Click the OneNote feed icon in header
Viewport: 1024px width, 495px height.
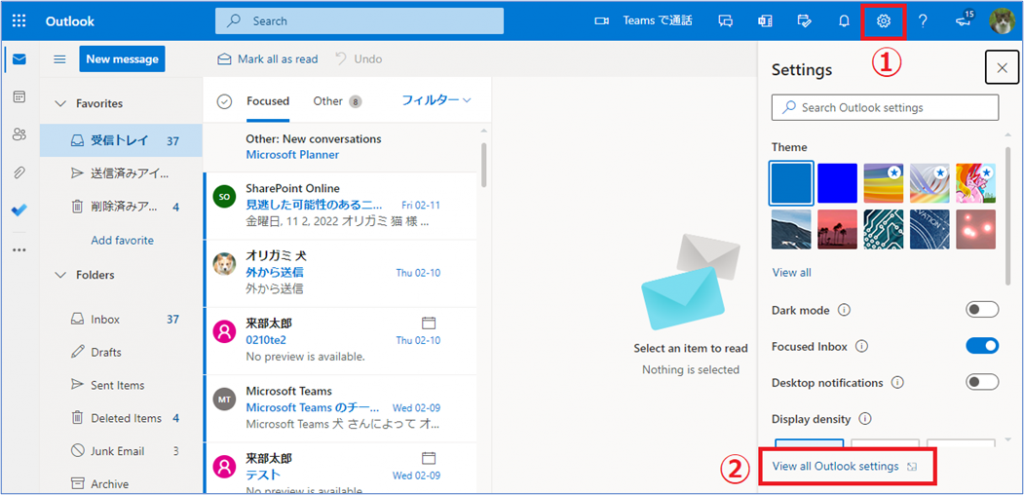pyautogui.click(x=765, y=21)
